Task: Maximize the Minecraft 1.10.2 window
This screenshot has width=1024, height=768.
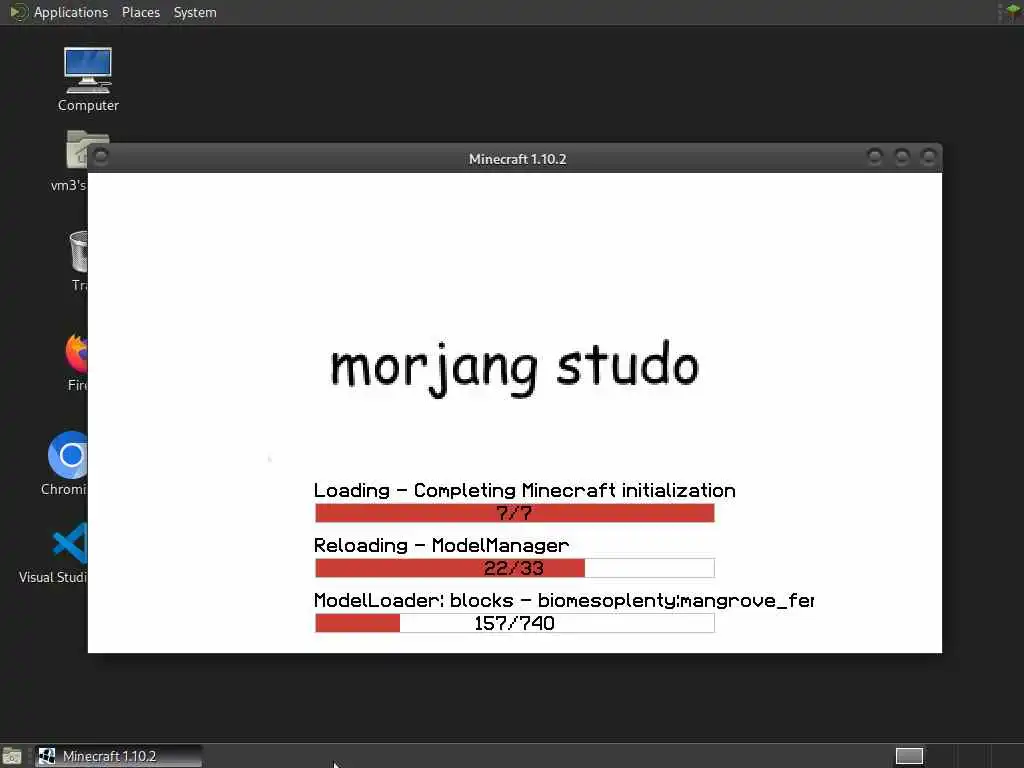Action: (x=901, y=157)
